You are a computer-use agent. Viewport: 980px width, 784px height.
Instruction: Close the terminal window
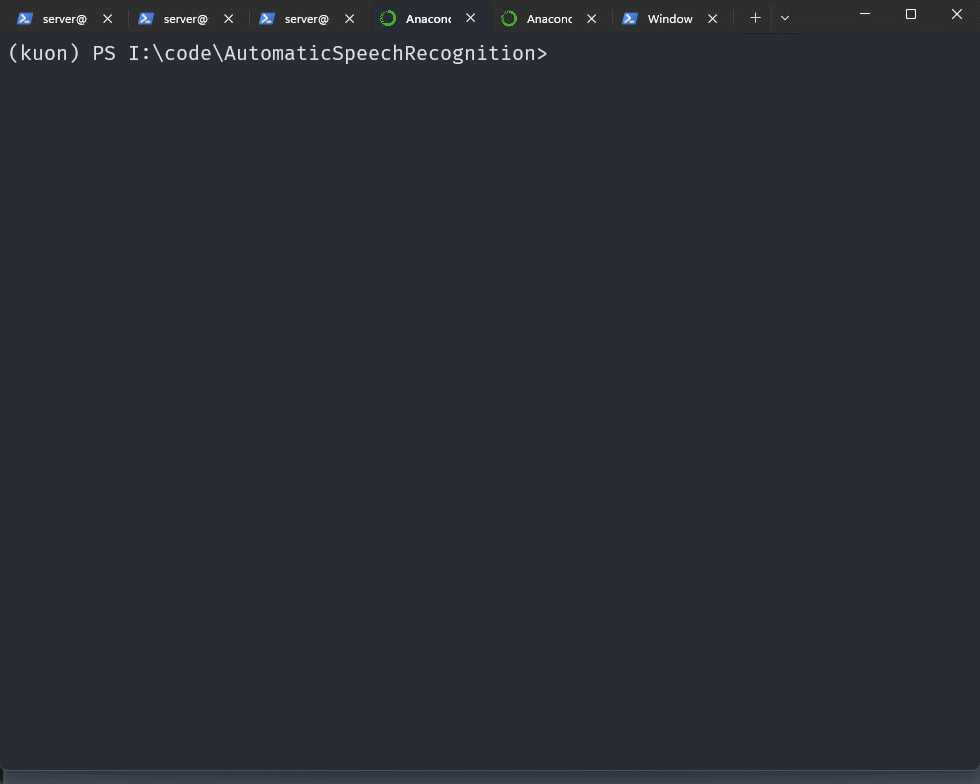click(x=957, y=14)
